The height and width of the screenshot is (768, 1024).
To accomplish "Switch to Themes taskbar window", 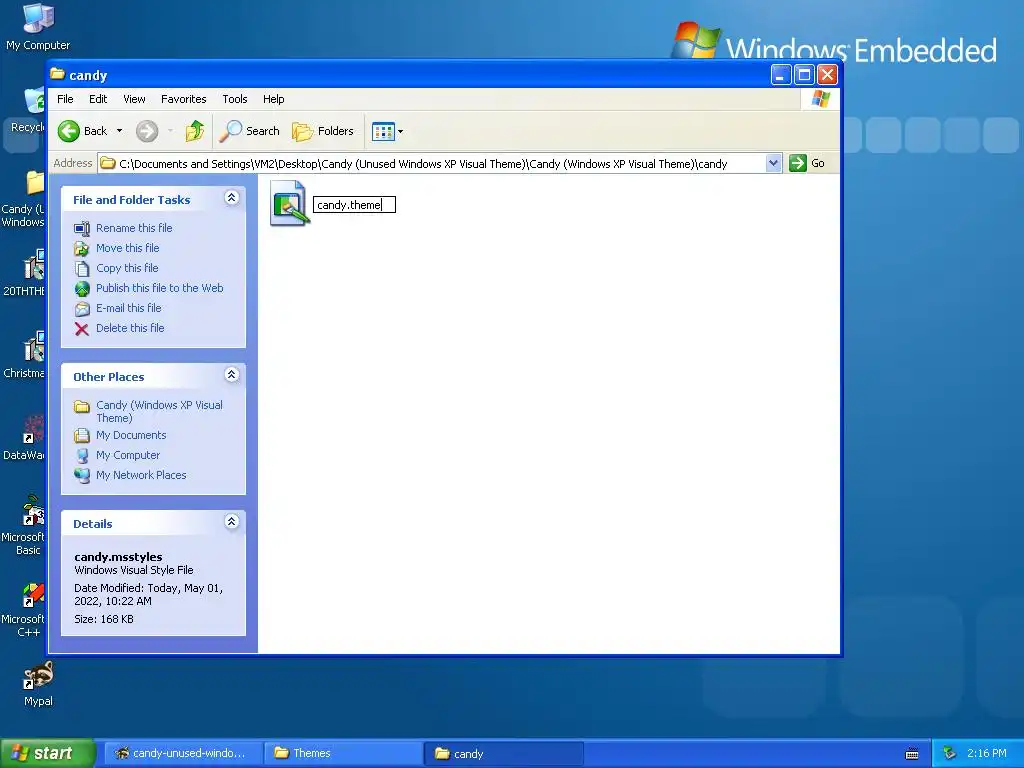I will [x=342, y=754].
